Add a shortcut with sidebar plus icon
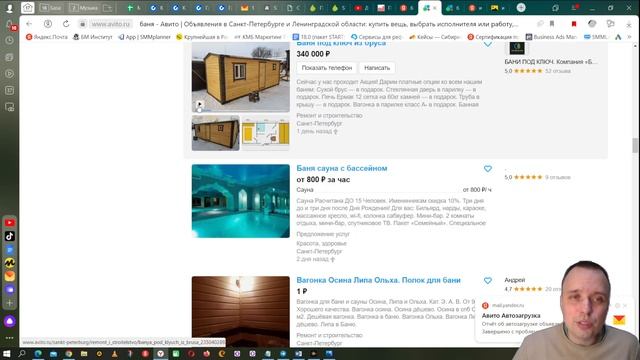The width and height of the screenshot is (640, 360). click(10, 303)
